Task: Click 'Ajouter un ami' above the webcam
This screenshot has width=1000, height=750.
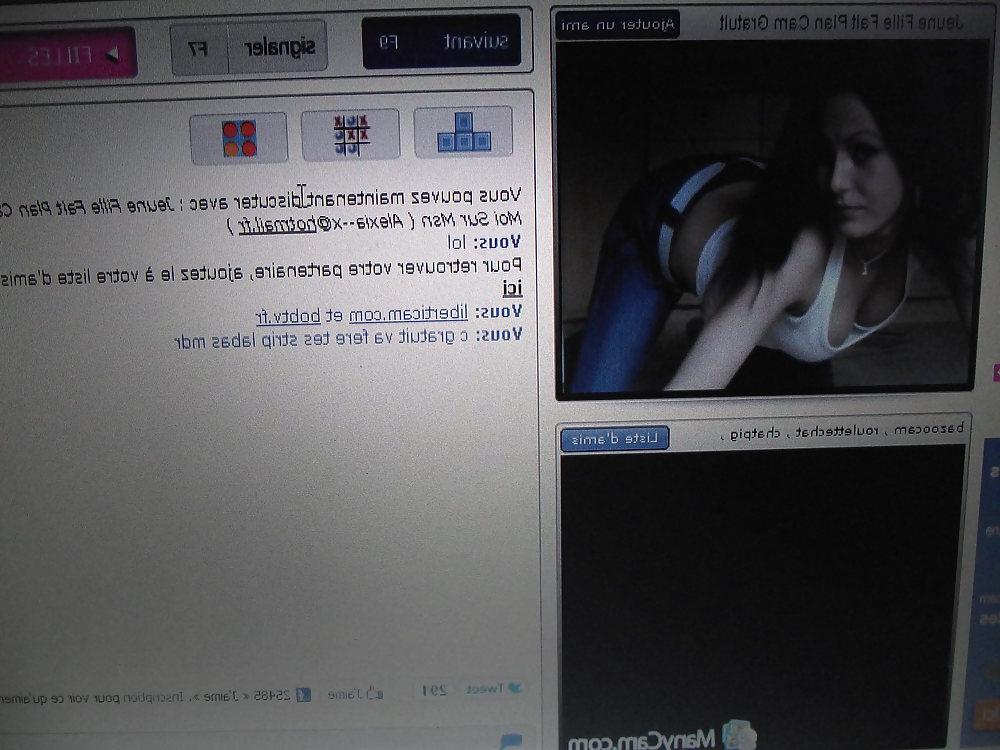Action: pos(617,25)
